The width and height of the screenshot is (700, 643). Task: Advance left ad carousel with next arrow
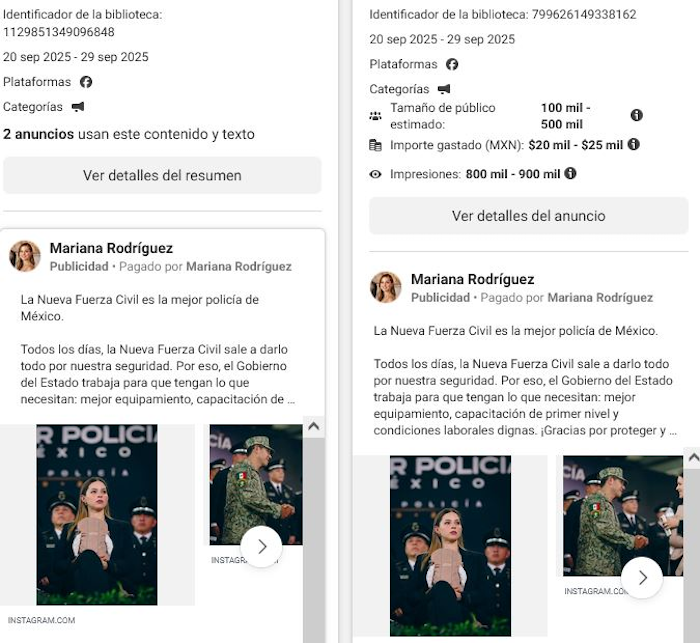[261, 546]
